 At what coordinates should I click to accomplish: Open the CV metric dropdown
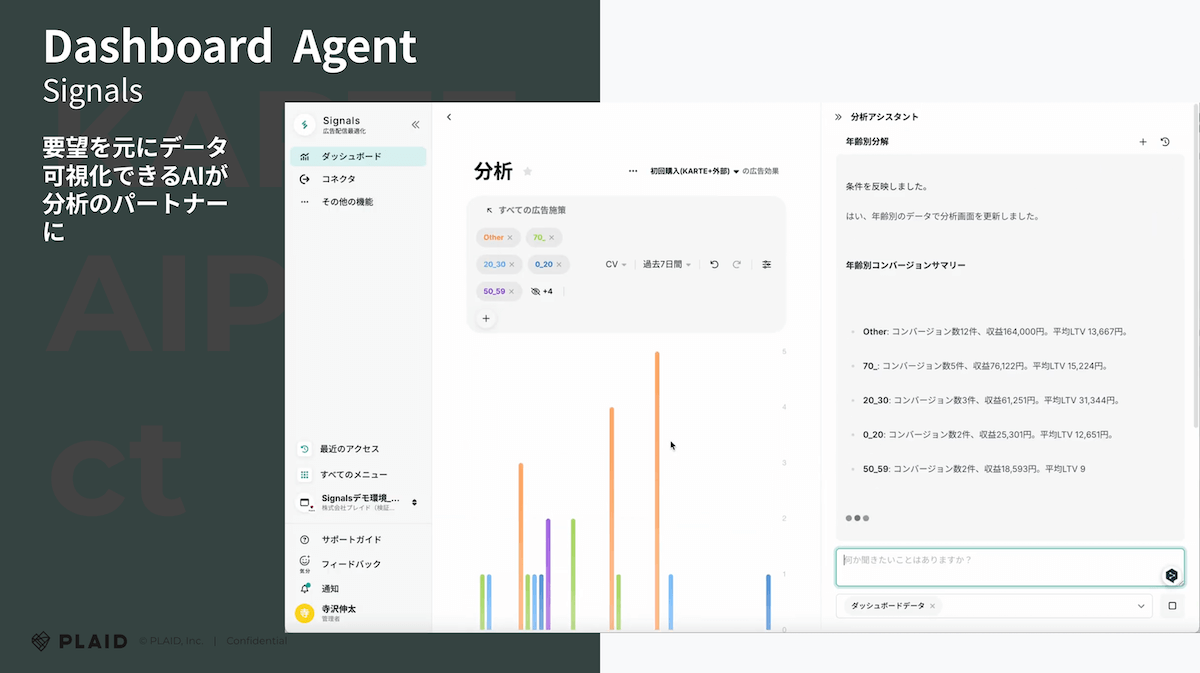coord(618,264)
